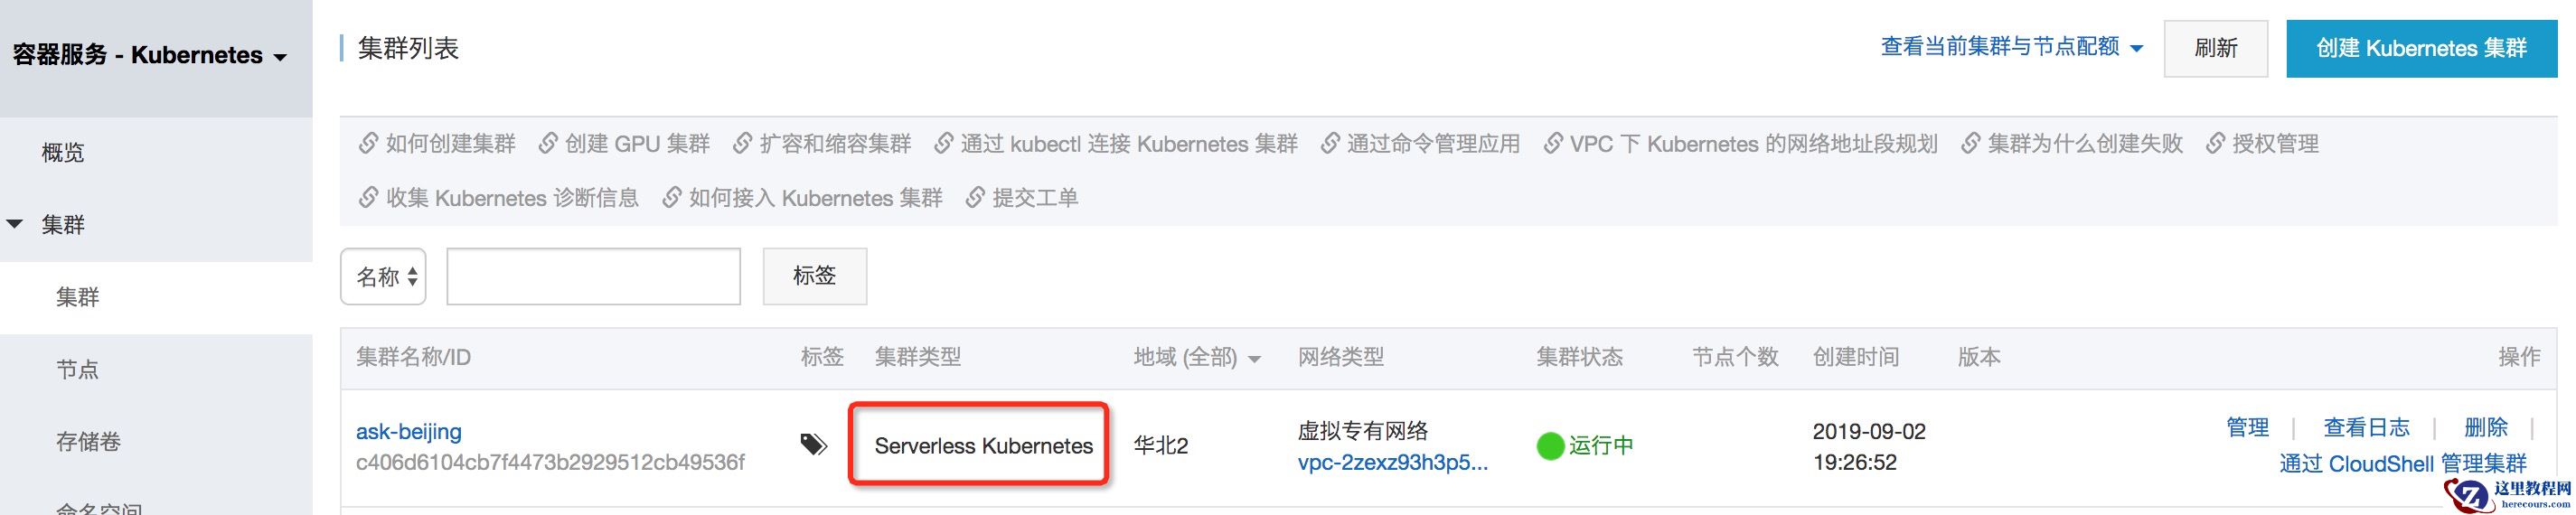
Task: Click 创建 Kubernetes 集群 button
Action: click(2420, 48)
